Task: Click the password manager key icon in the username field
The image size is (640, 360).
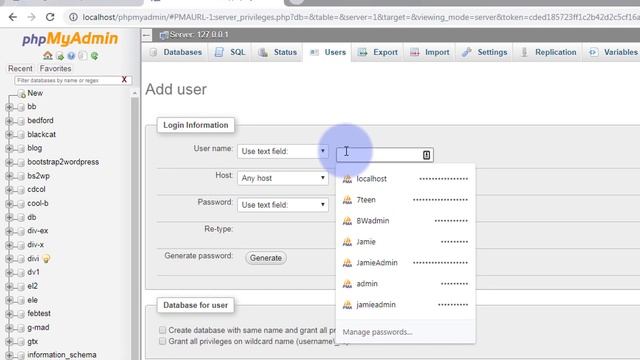Action: pos(426,155)
